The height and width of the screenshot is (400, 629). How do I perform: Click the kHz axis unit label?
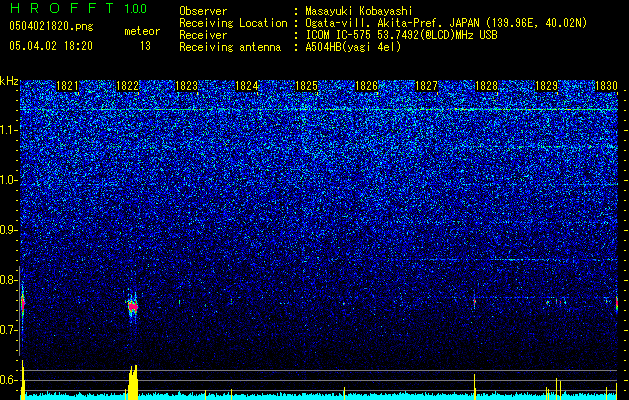(9, 81)
